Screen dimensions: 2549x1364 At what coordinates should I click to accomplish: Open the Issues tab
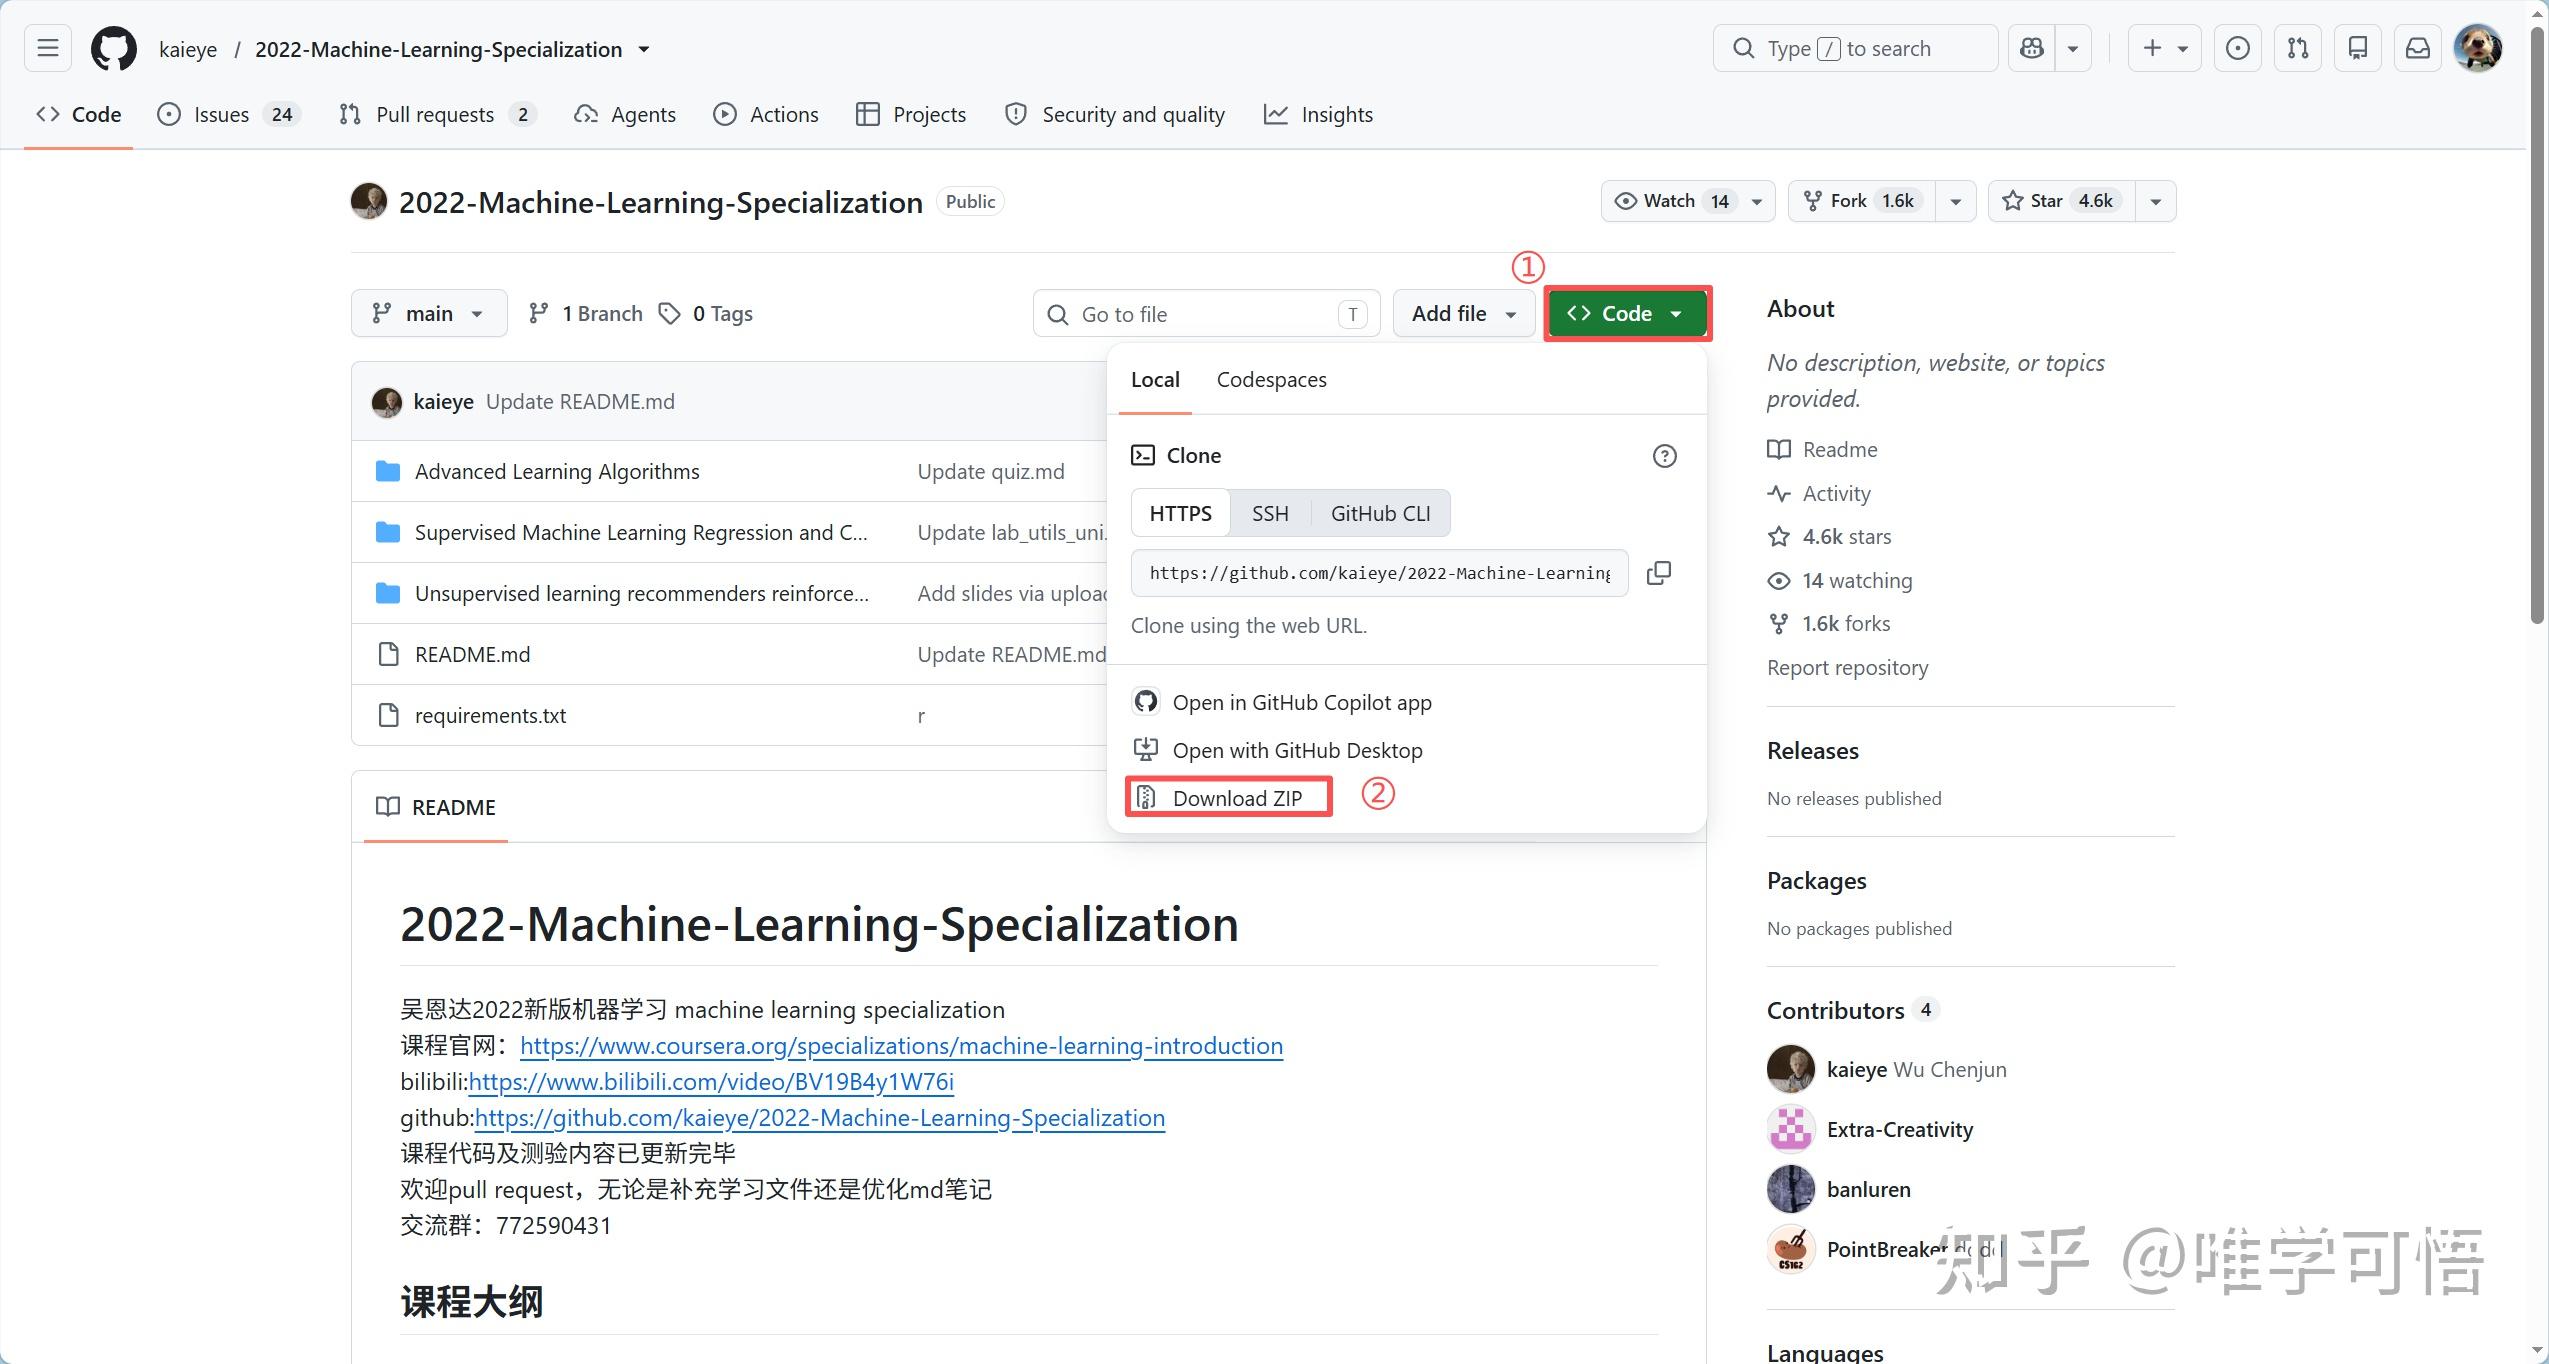point(229,114)
